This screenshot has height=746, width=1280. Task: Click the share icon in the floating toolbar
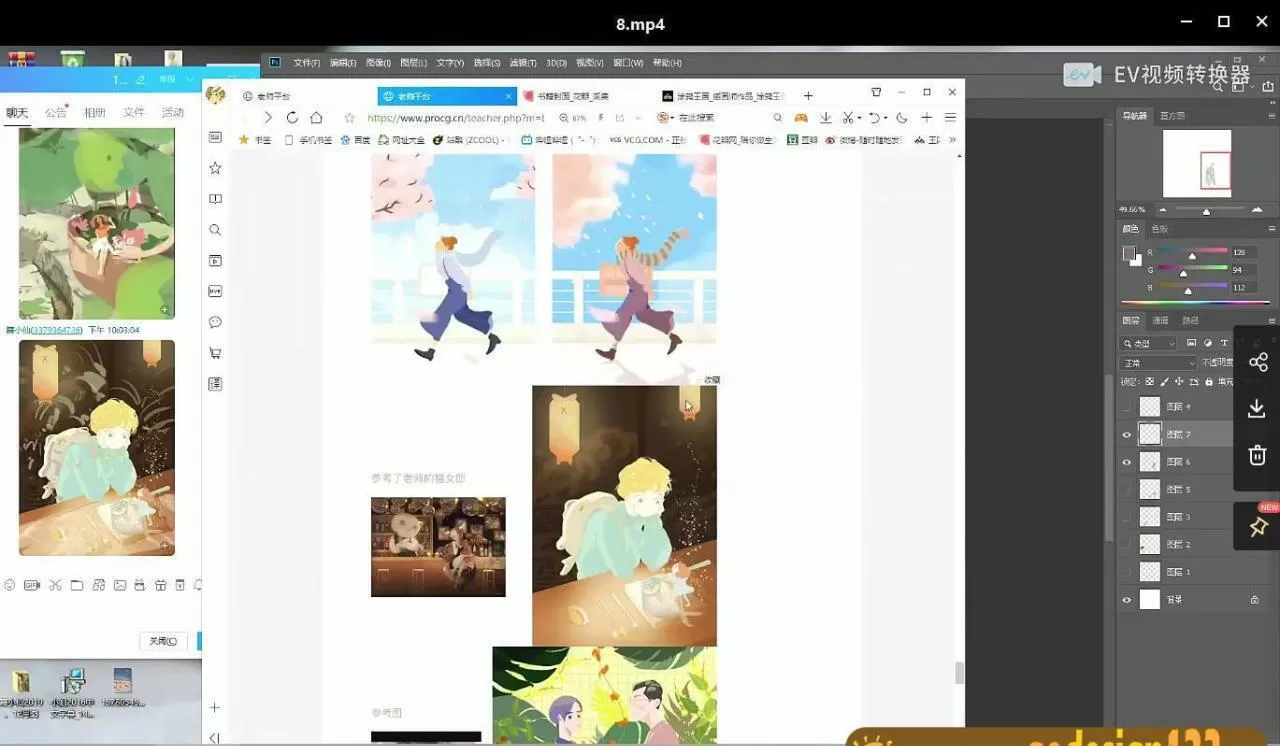[x=1257, y=362]
